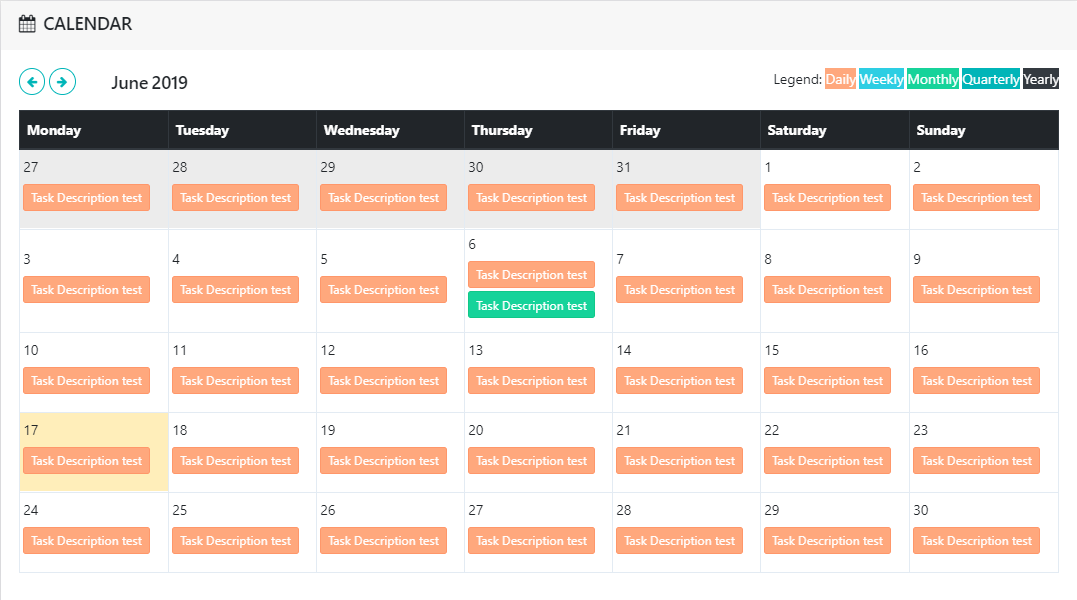Open the task on Sunday June 30
Viewport: 1077px width, 600px height.
pyautogui.click(x=976, y=541)
